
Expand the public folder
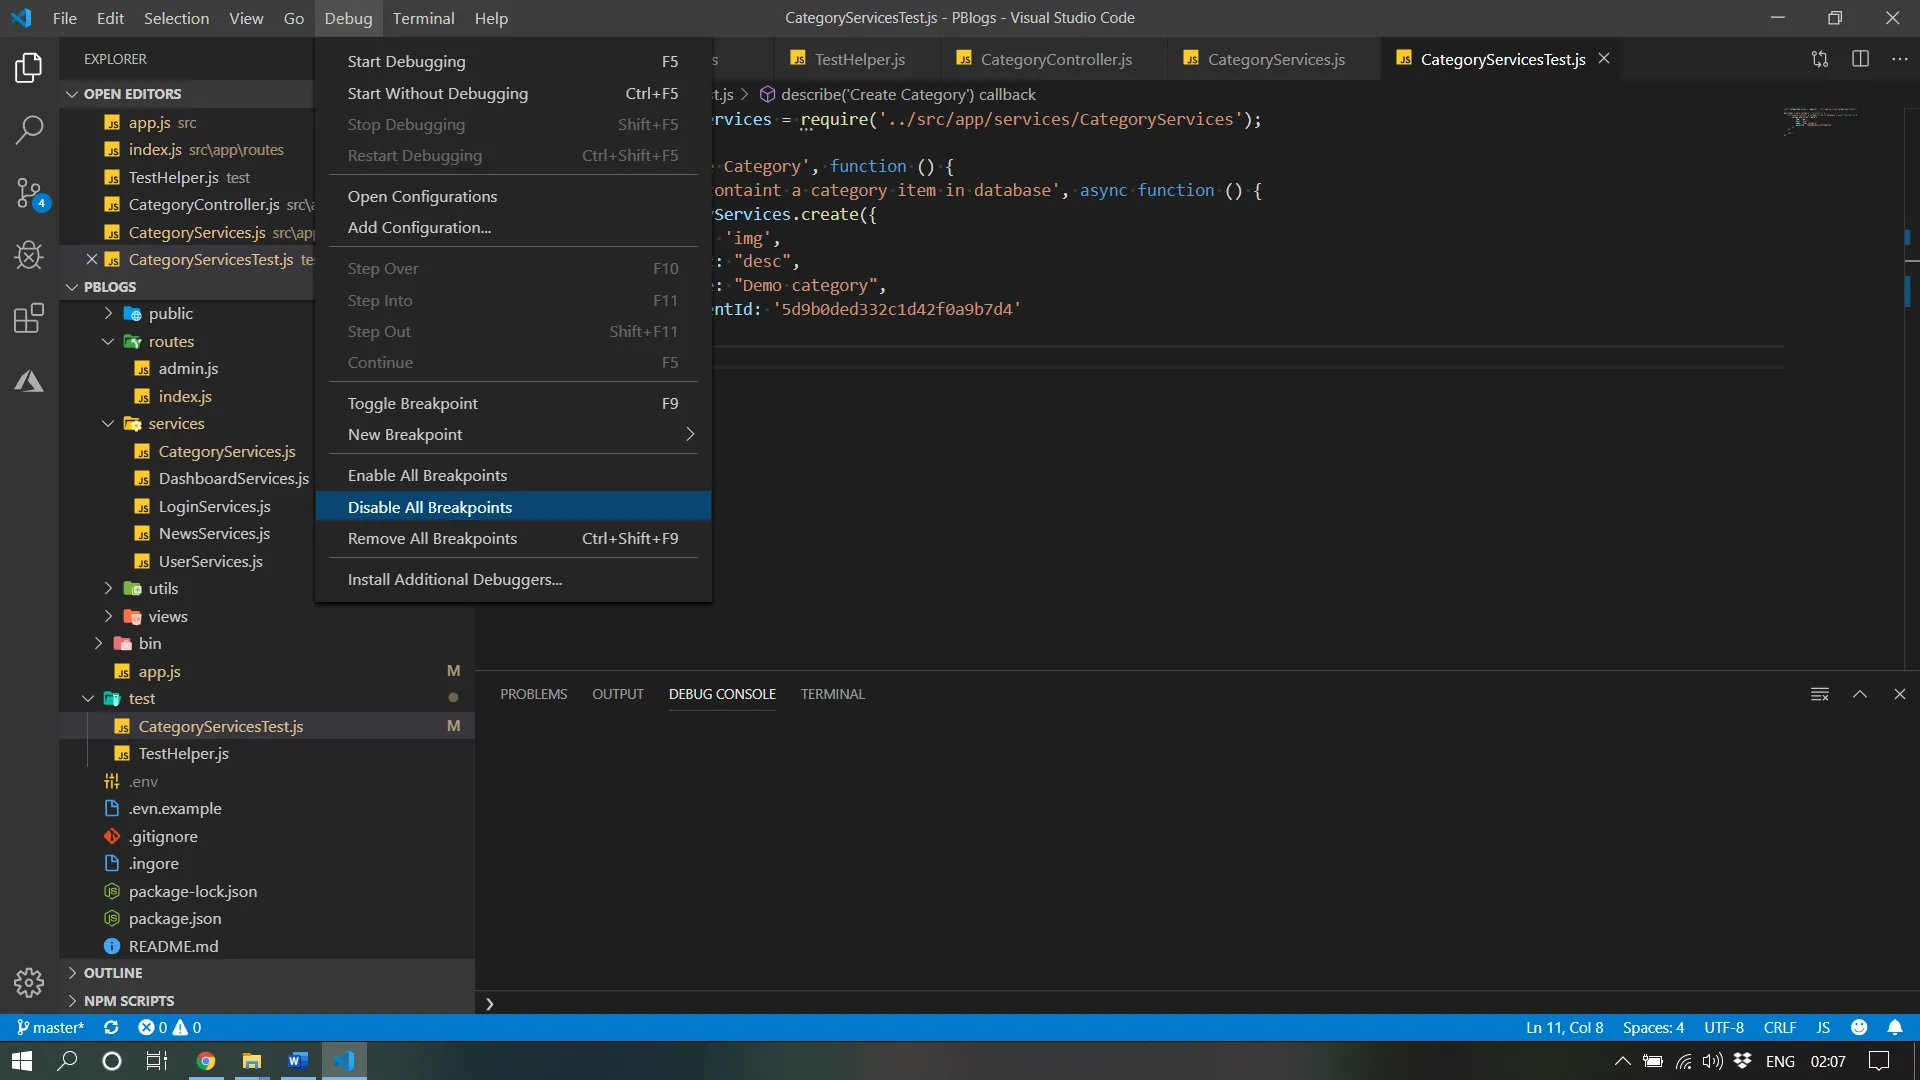pyautogui.click(x=170, y=314)
